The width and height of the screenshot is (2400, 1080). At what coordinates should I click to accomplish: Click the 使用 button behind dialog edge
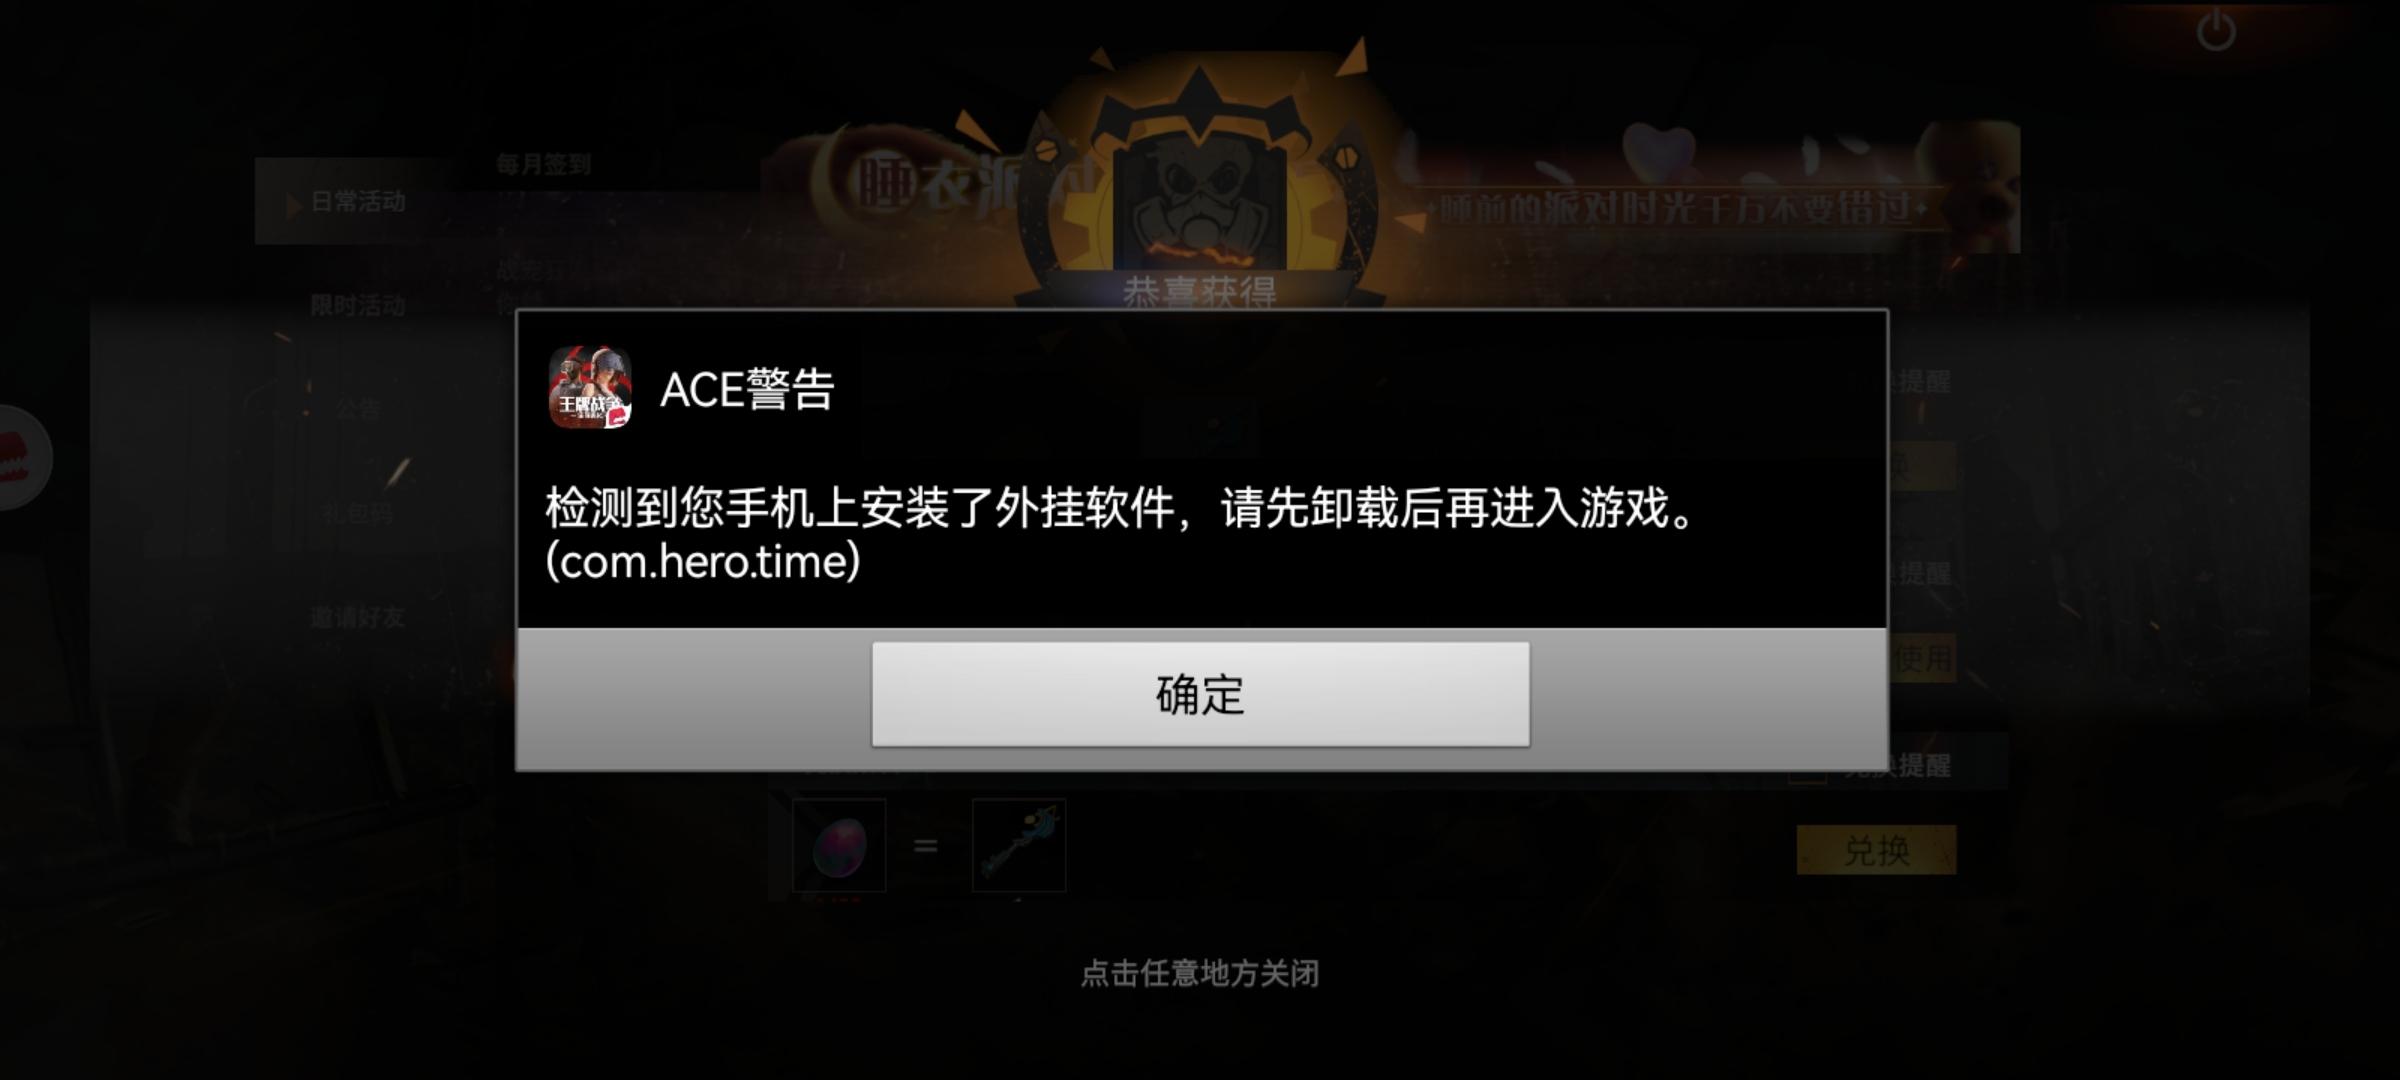[1922, 658]
